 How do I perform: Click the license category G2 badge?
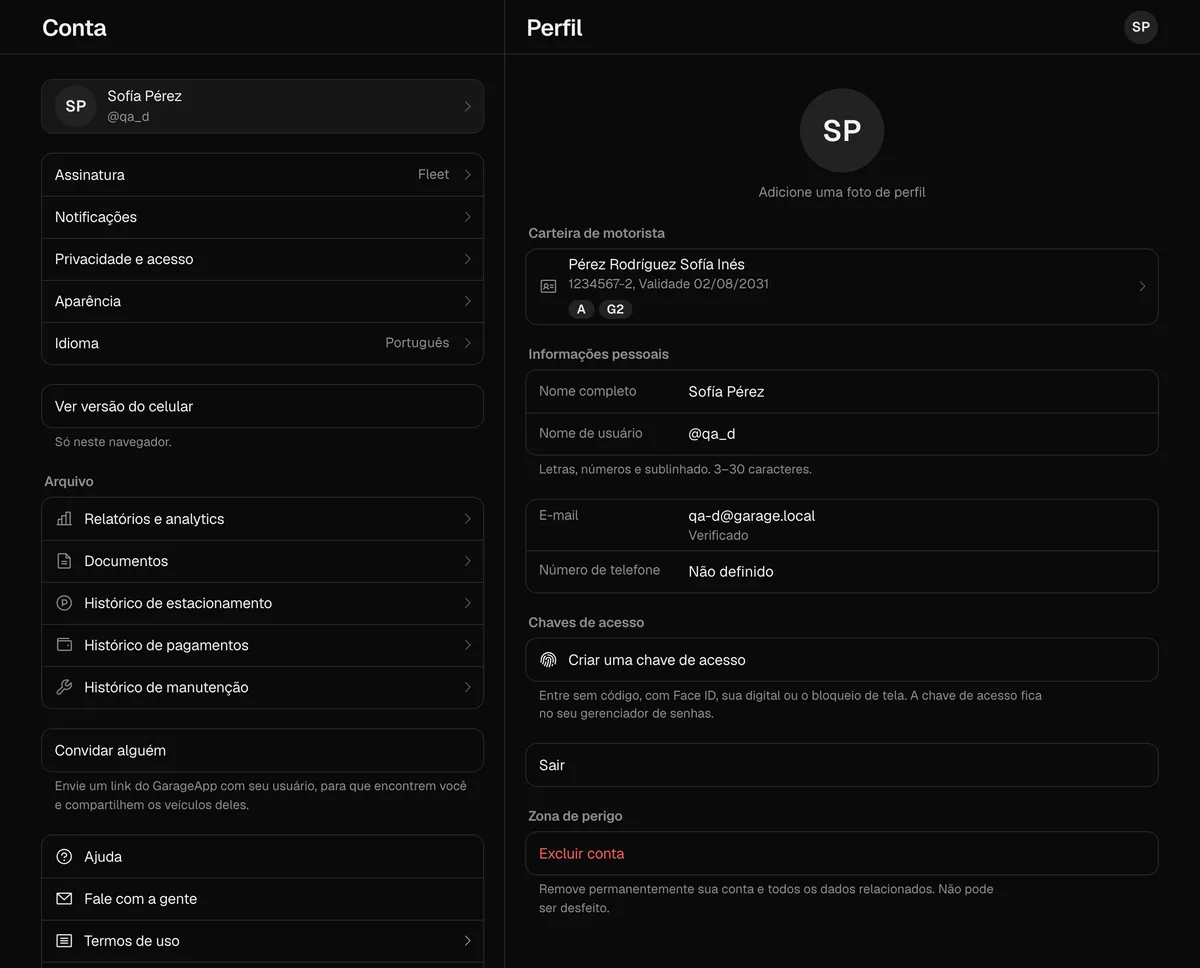point(615,309)
